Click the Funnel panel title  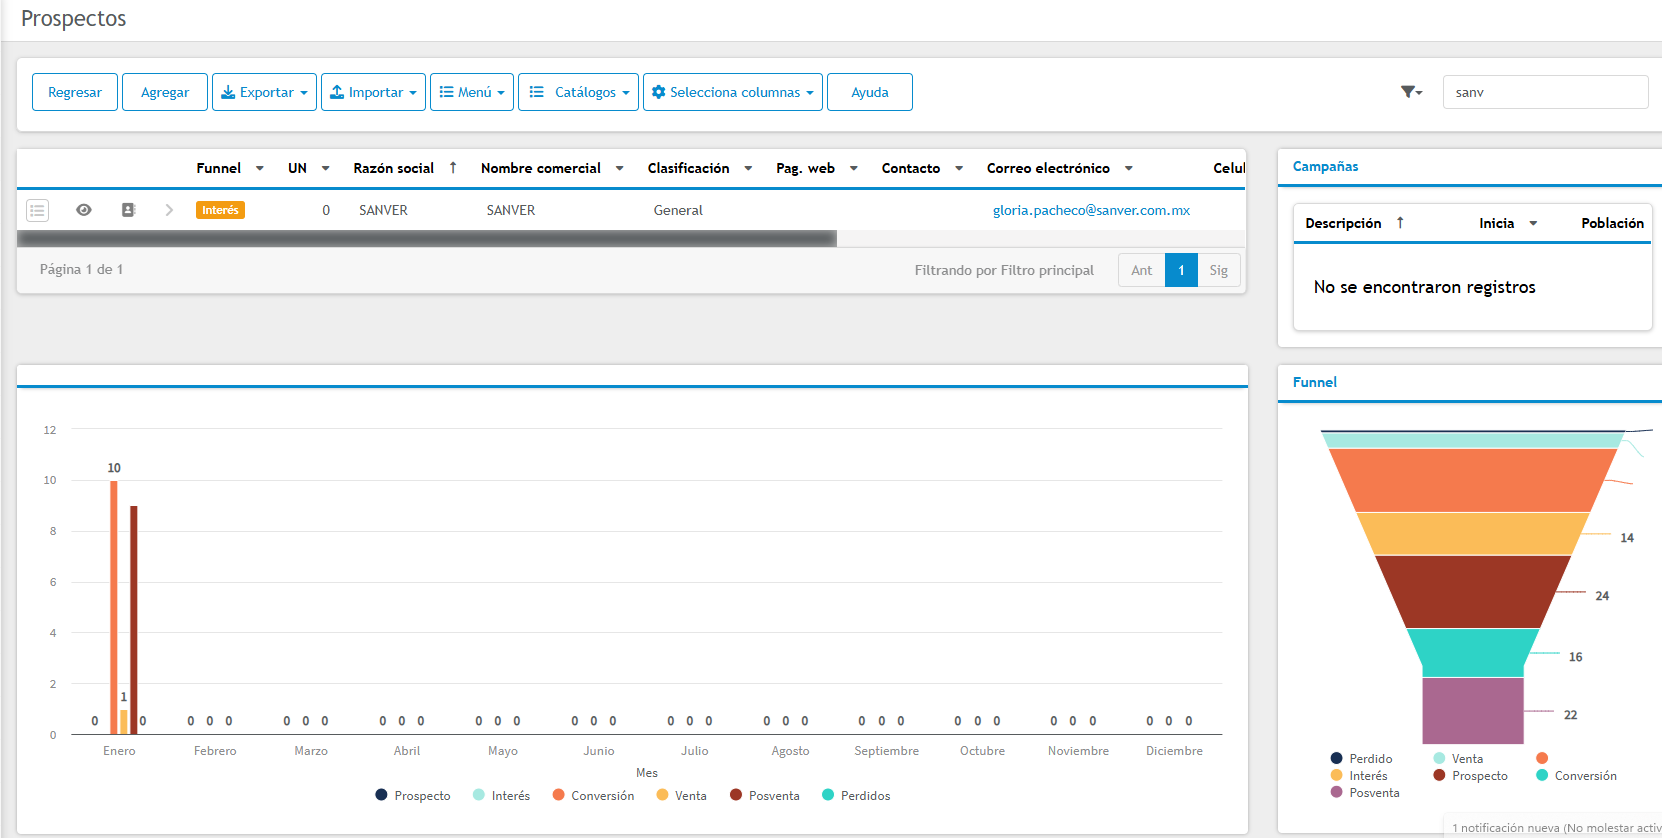pos(1314,382)
